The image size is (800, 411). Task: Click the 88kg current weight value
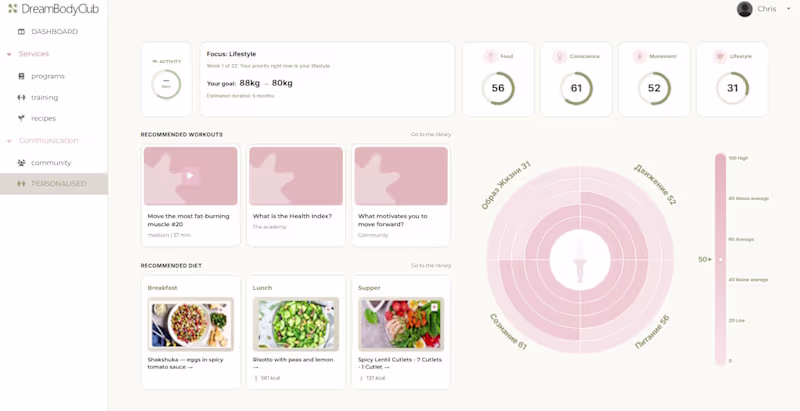[x=249, y=83]
